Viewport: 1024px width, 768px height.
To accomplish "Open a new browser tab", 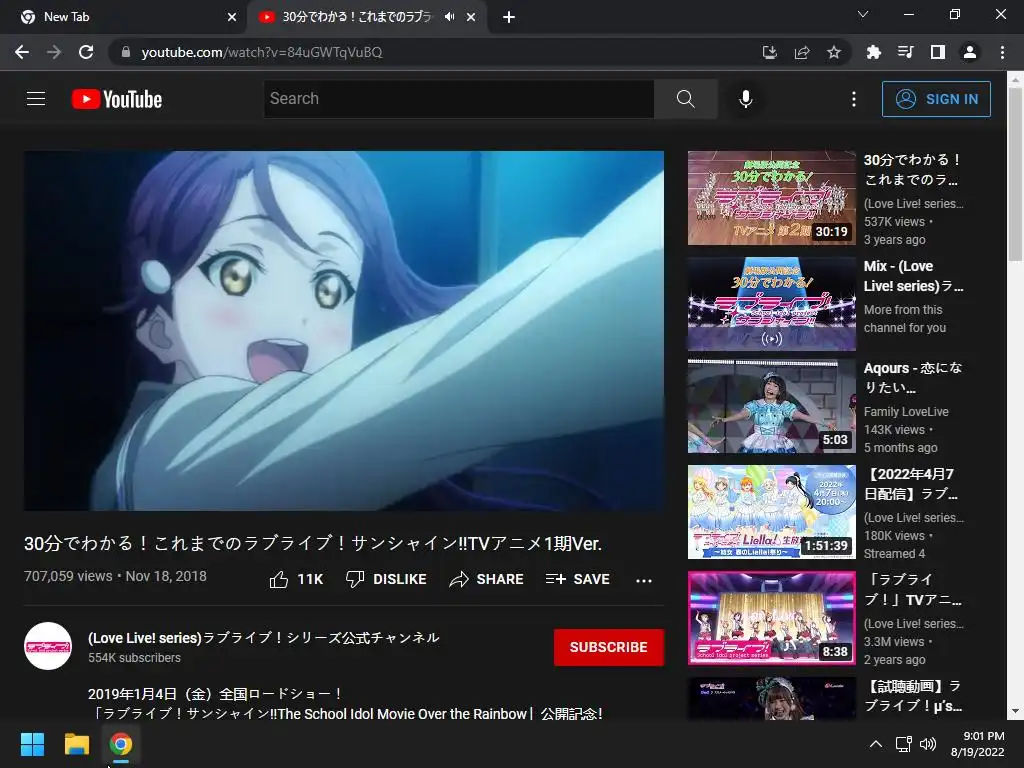I will (509, 17).
